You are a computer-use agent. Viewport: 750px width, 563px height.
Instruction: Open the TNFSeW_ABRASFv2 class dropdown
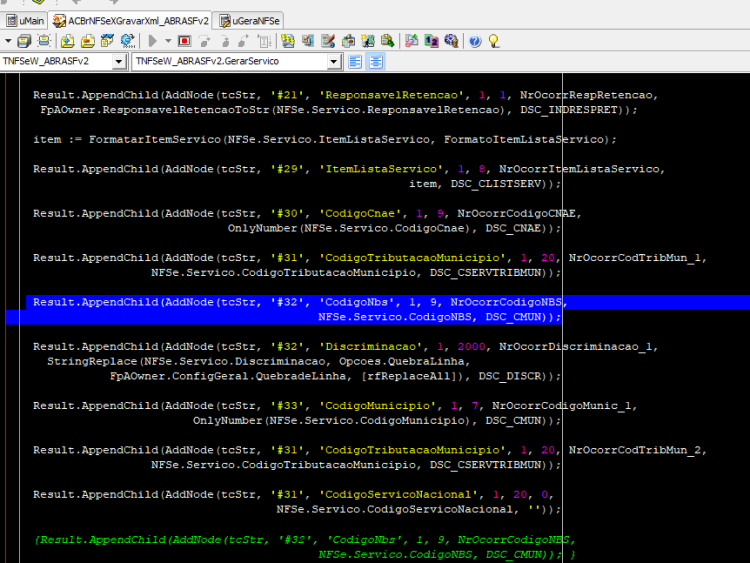pyautogui.click(x=118, y=62)
